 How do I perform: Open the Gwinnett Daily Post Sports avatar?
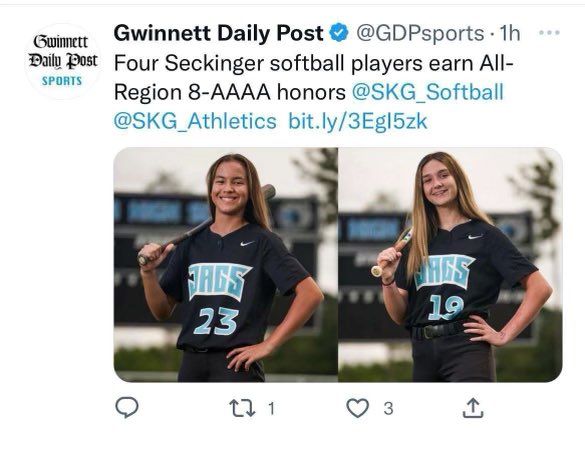[x=63, y=61]
